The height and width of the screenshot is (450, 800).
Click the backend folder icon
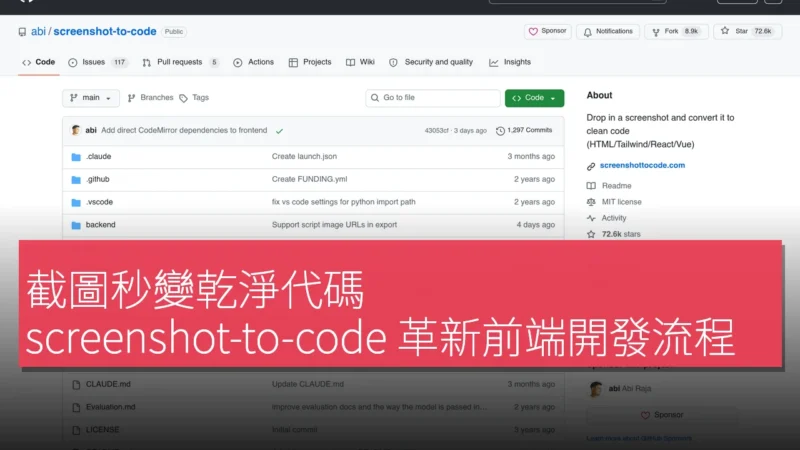click(x=76, y=226)
